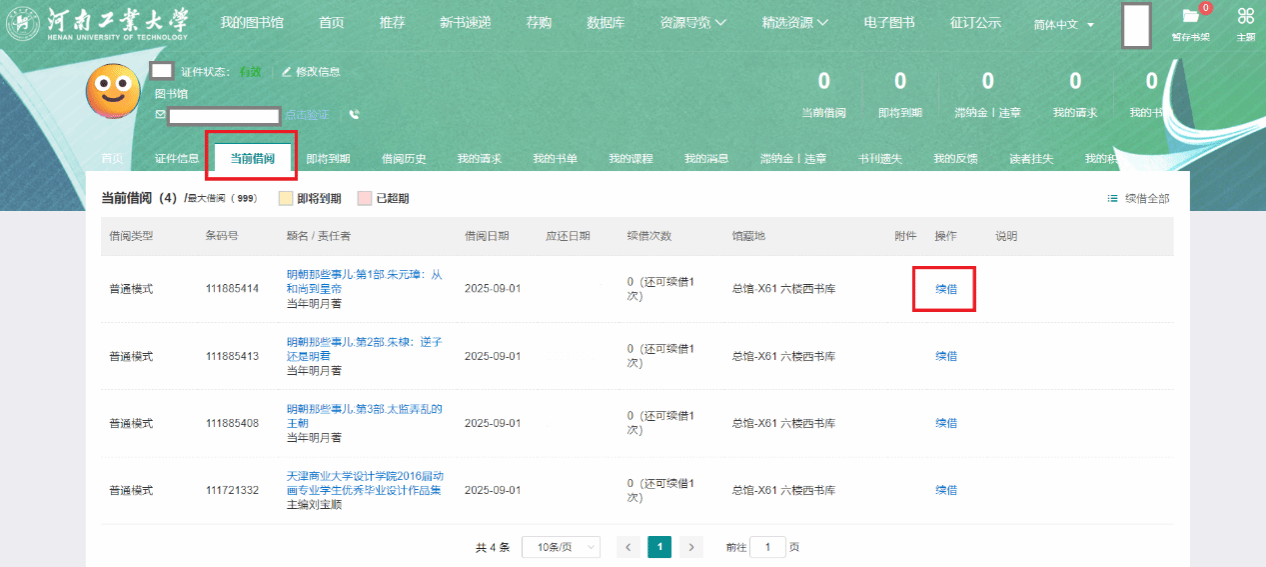Open the 暂存书架 folder icon

click(x=1190, y=17)
